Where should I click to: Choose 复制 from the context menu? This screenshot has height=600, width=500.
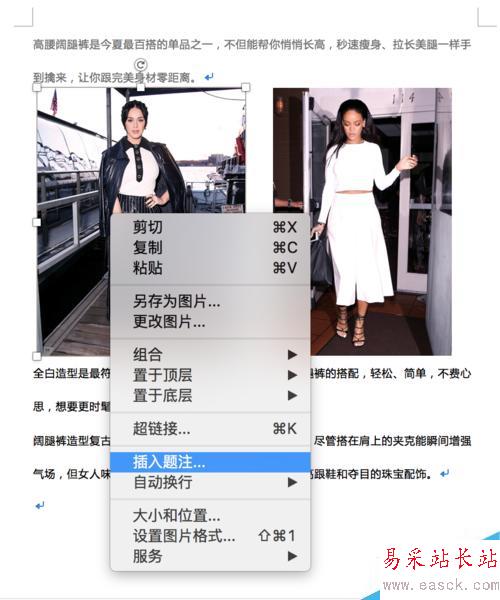tap(210, 247)
